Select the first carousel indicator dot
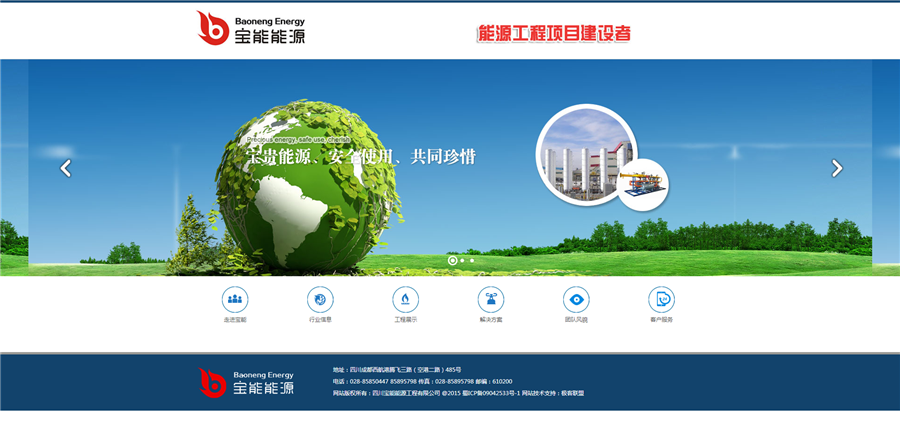Viewport: 900px width, 431px height. (452, 260)
